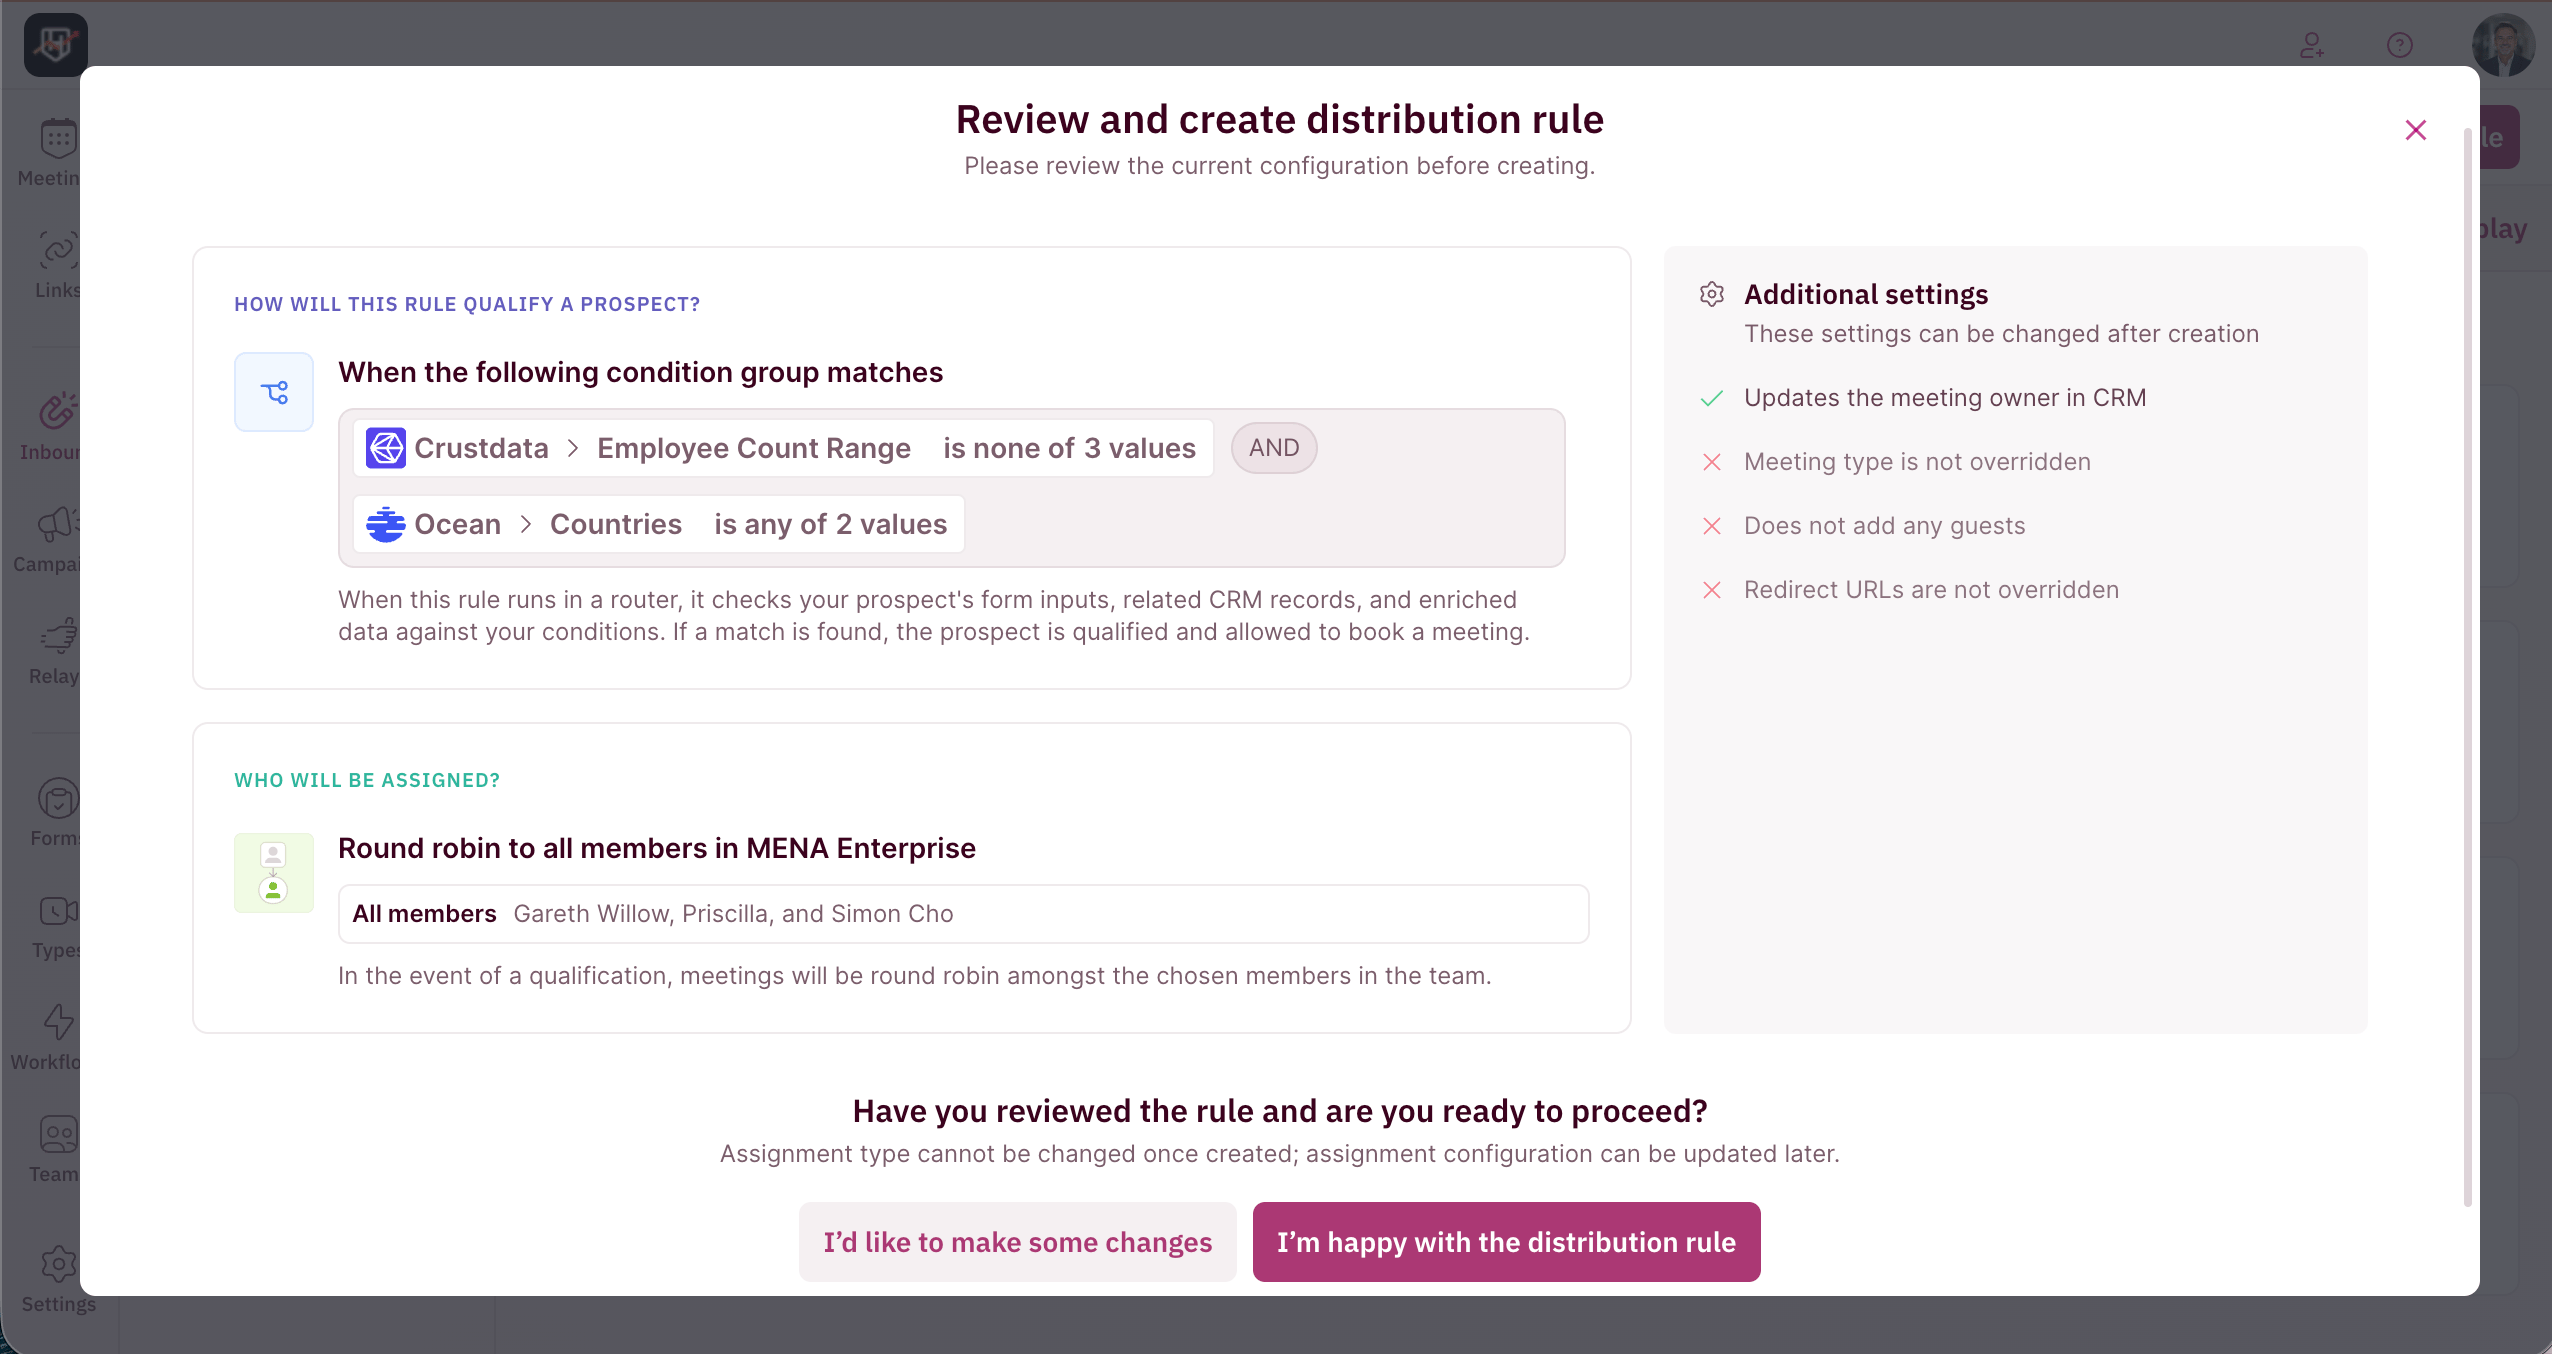The height and width of the screenshot is (1354, 2552).
Task: Click the Additional settings gear icon
Action: tap(1712, 294)
